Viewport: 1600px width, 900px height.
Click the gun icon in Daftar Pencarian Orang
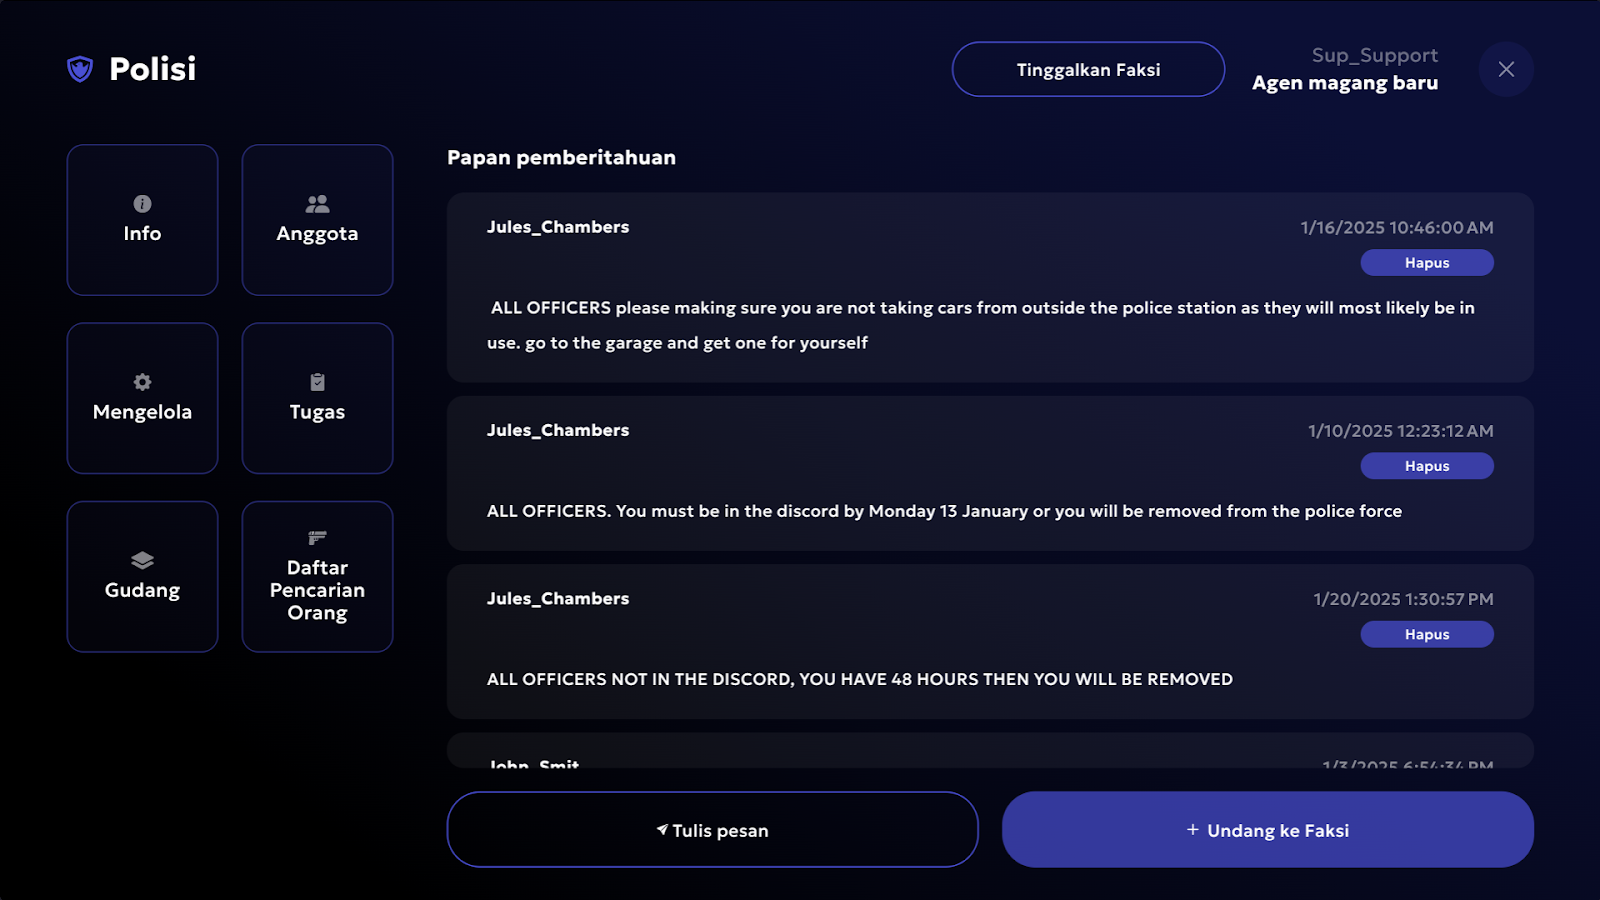[x=317, y=538]
